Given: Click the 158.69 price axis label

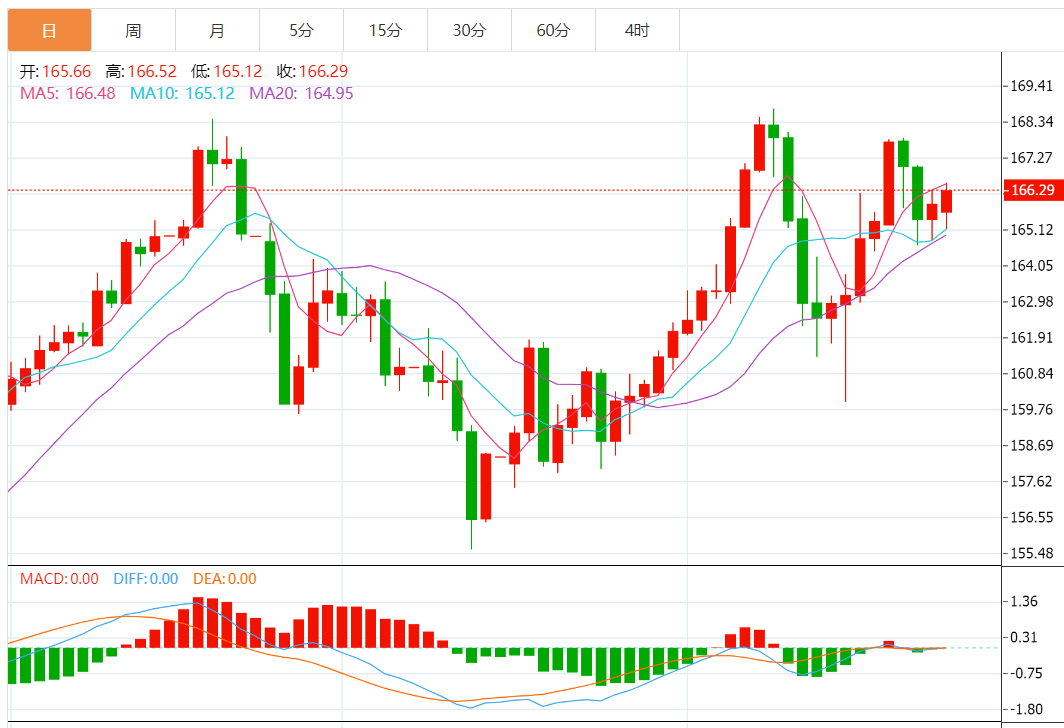Looking at the screenshot, I should click(x=1031, y=445).
